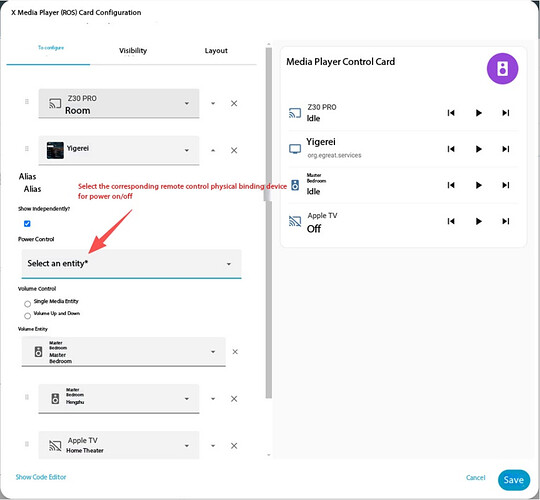Skip to next track on Z30 PRO
Viewport: 540px width, 500px height.
pos(506,113)
